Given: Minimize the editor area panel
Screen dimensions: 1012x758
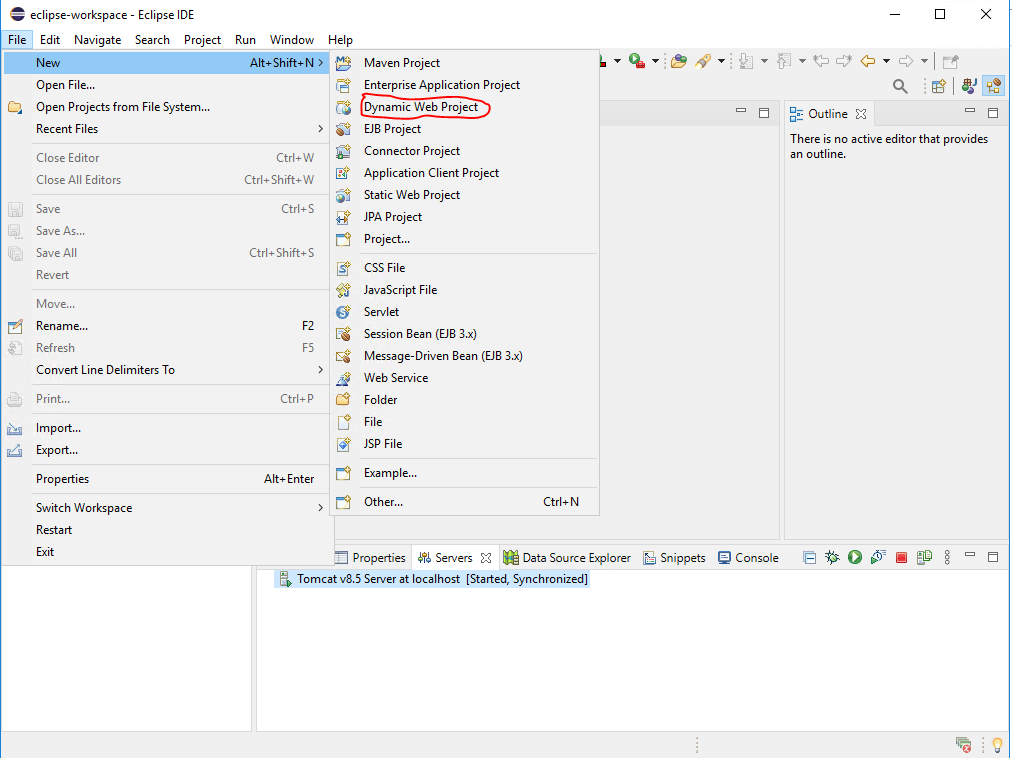Looking at the screenshot, I should 741,111.
